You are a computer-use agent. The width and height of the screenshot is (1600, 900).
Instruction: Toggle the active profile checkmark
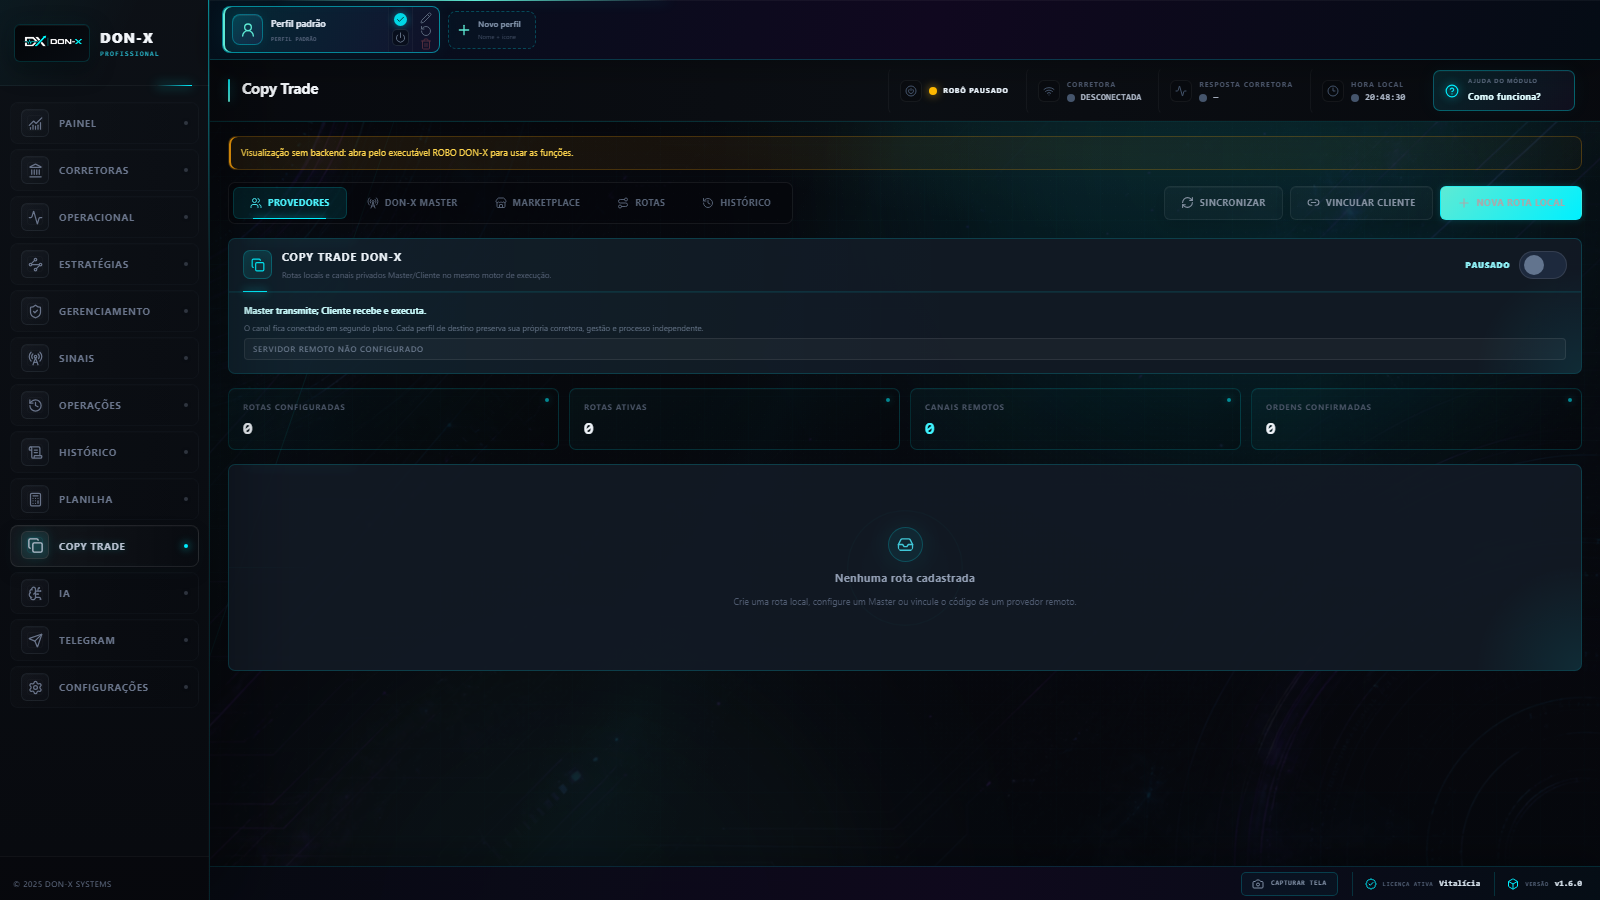[x=400, y=19]
